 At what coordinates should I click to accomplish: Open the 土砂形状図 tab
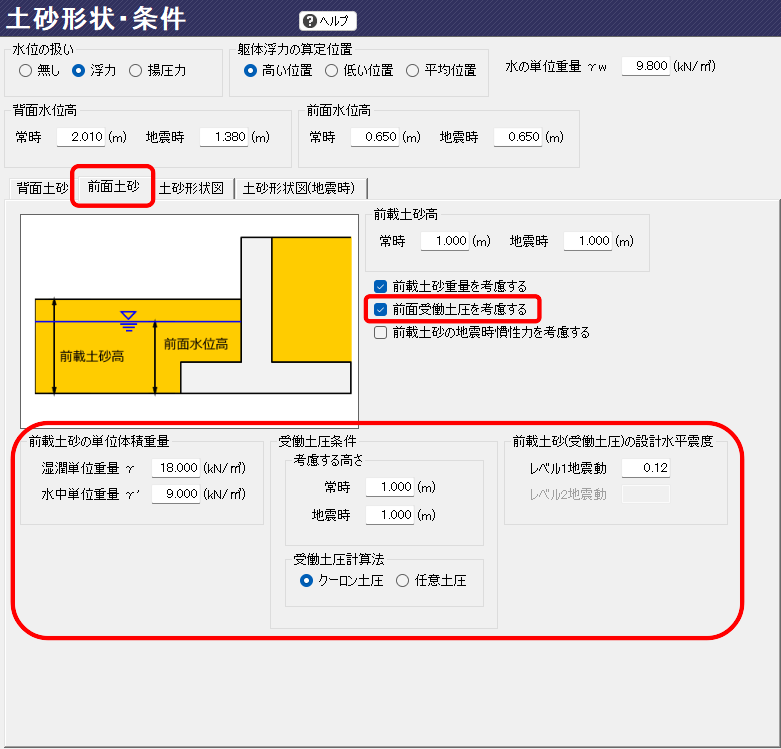192,188
